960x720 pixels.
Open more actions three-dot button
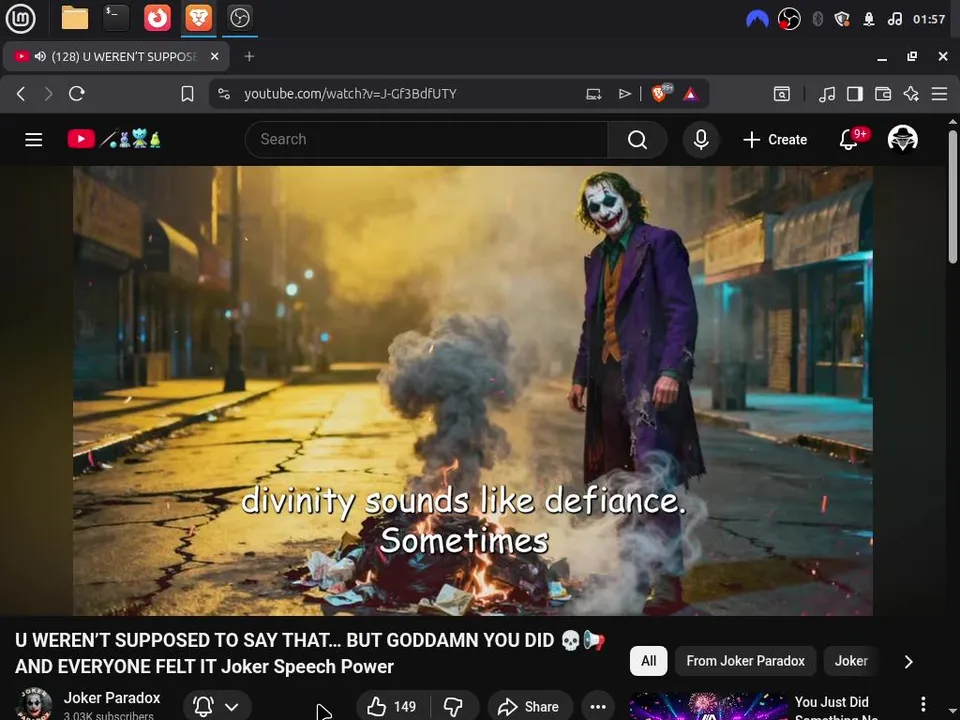point(598,707)
